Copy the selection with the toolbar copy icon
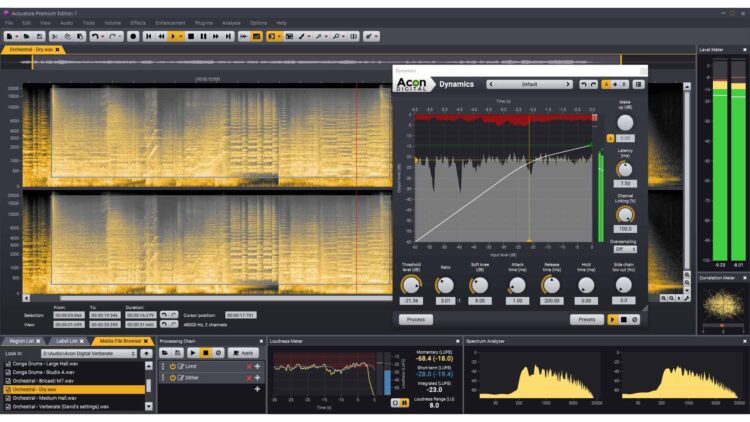The width and height of the screenshot is (750, 422). point(67,36)
